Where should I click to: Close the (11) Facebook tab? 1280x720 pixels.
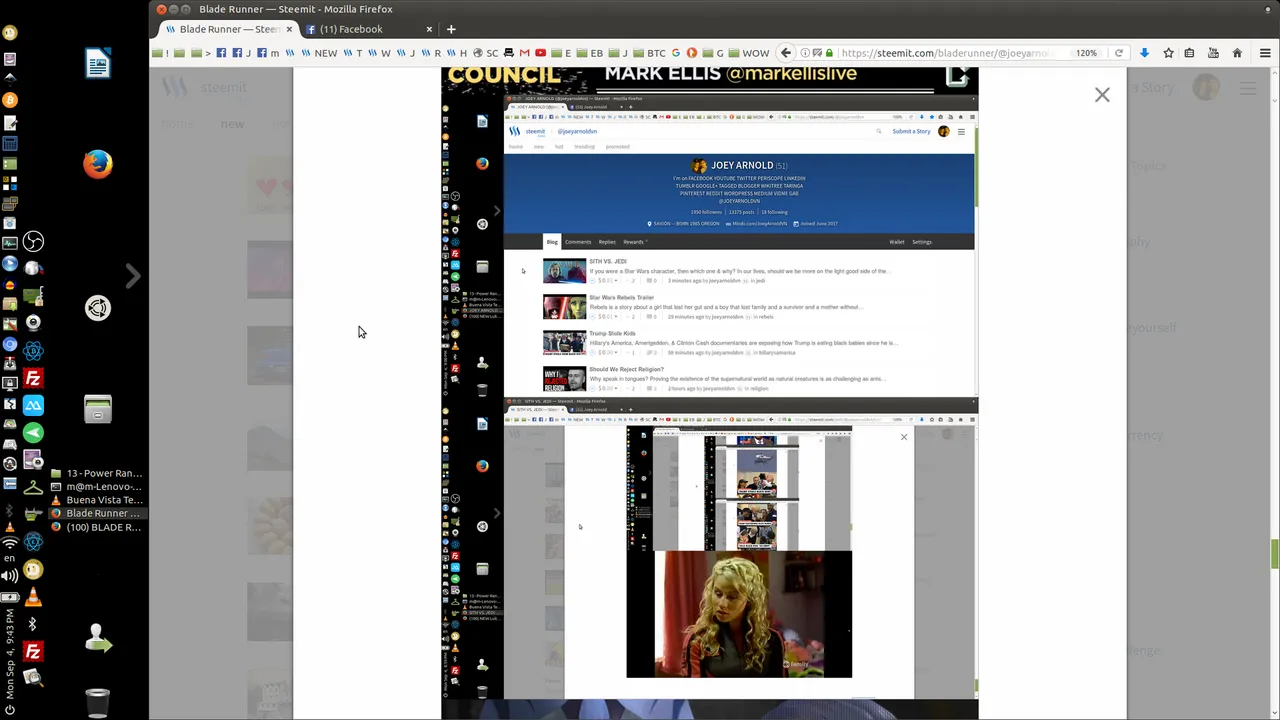point(429,29)
